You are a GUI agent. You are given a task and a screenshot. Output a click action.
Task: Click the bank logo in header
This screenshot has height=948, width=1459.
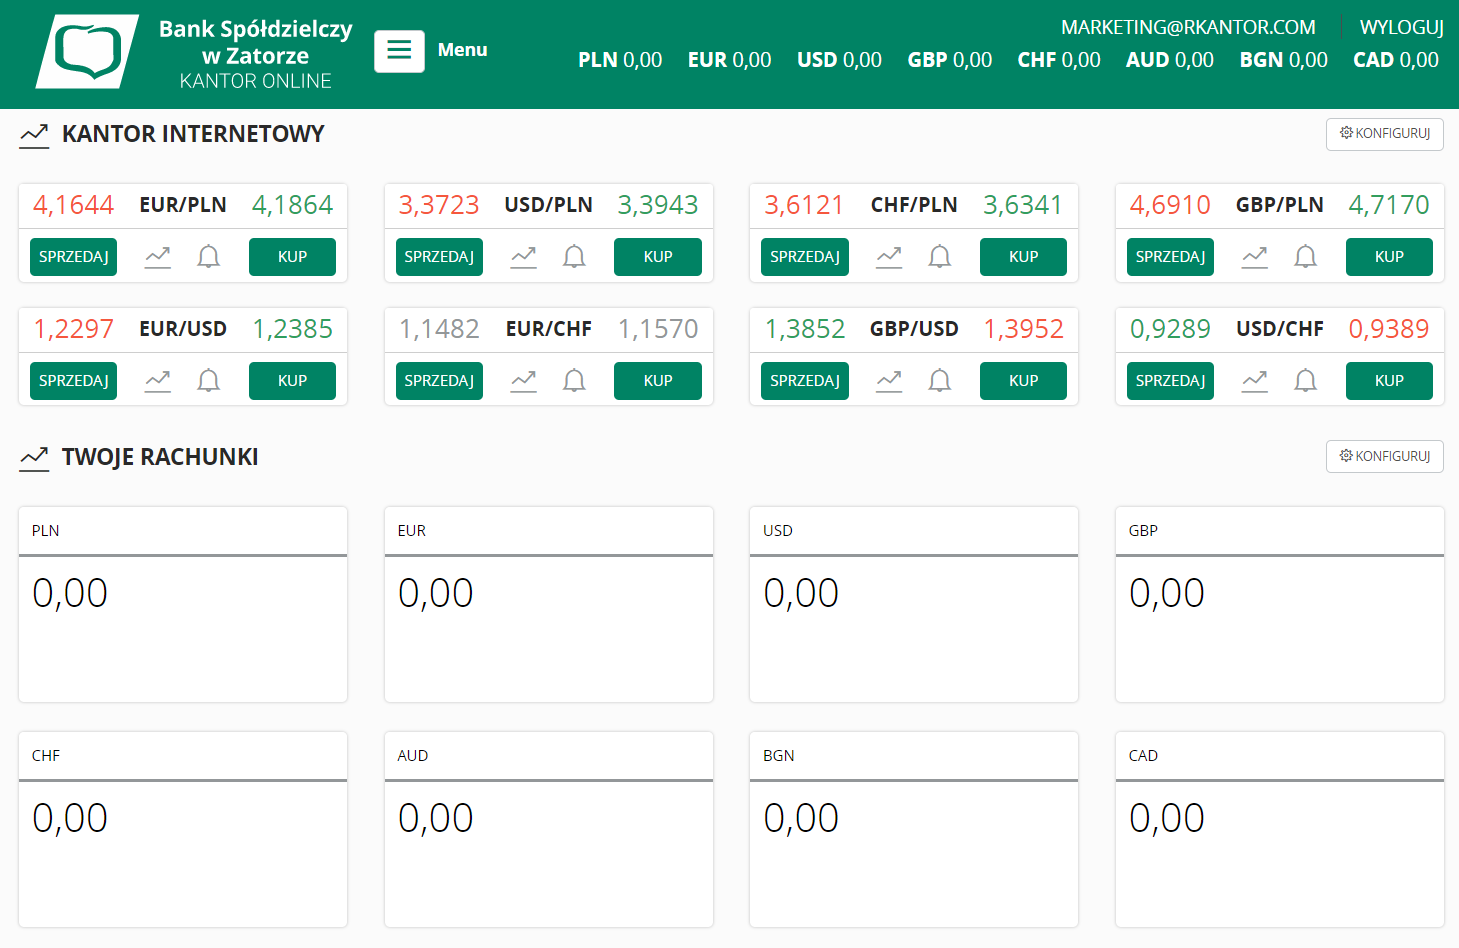[88, 52]
